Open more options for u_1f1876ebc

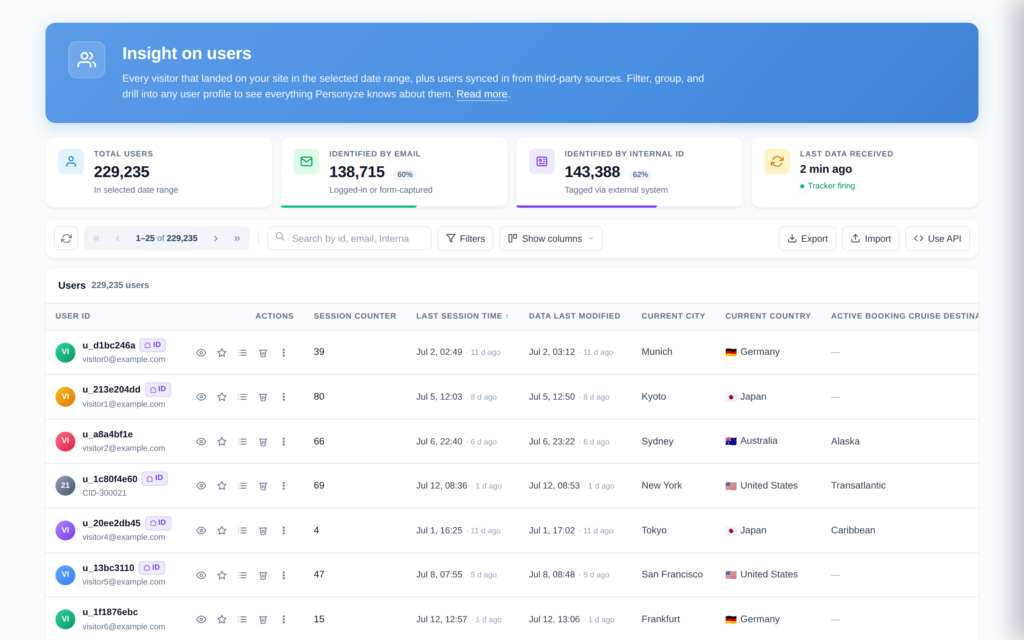point(283,619)
